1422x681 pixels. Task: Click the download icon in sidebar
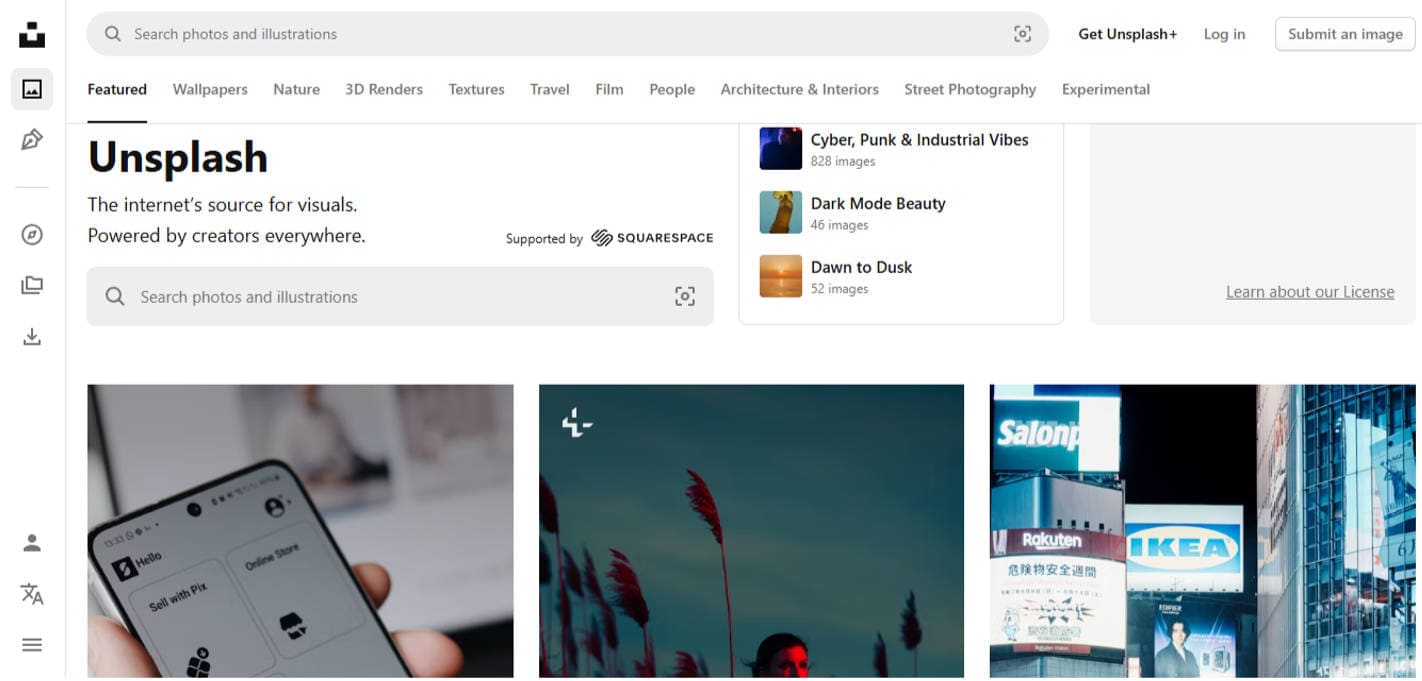tap(32, 337)
